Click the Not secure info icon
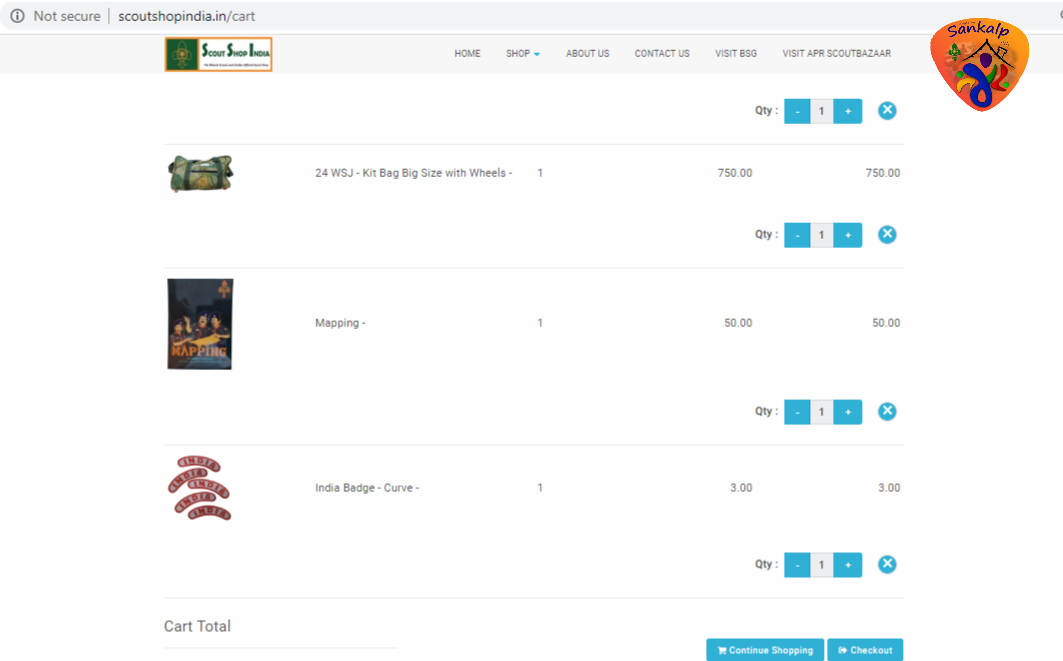The width and height of the screenshot is (1063, 661). (16, 15)
